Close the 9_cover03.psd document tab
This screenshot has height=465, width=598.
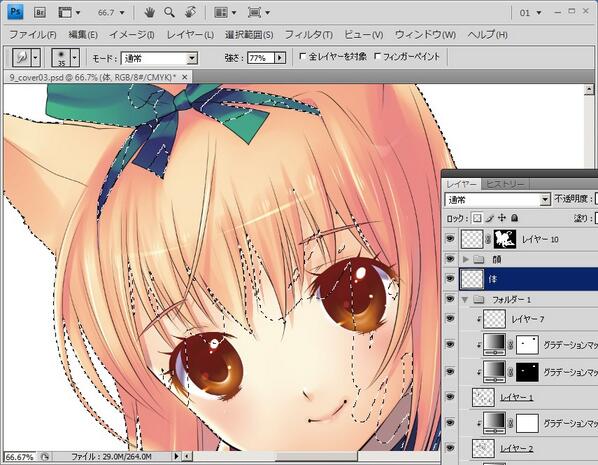(185, 77)
